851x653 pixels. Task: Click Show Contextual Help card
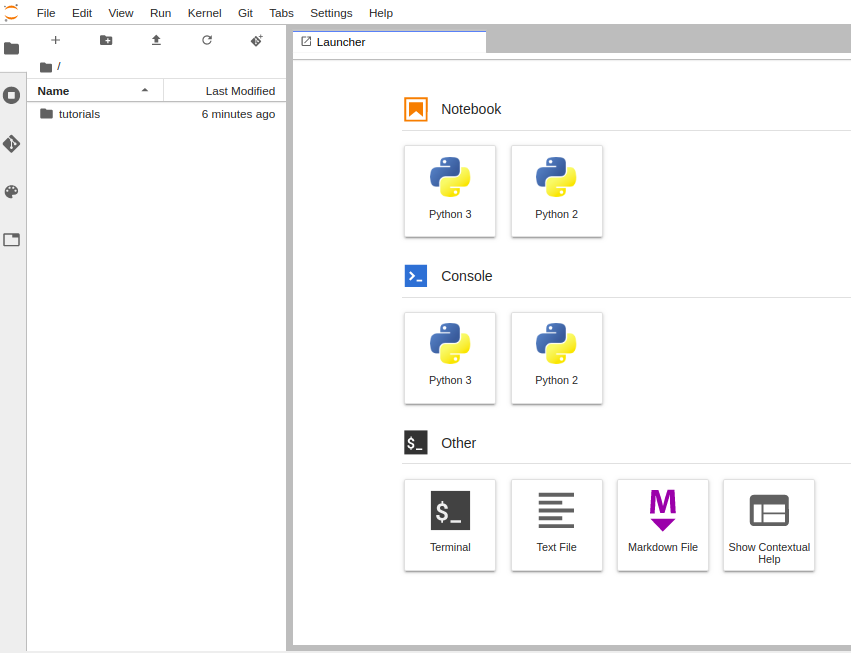pyautogui.click(x=769, y=525)
